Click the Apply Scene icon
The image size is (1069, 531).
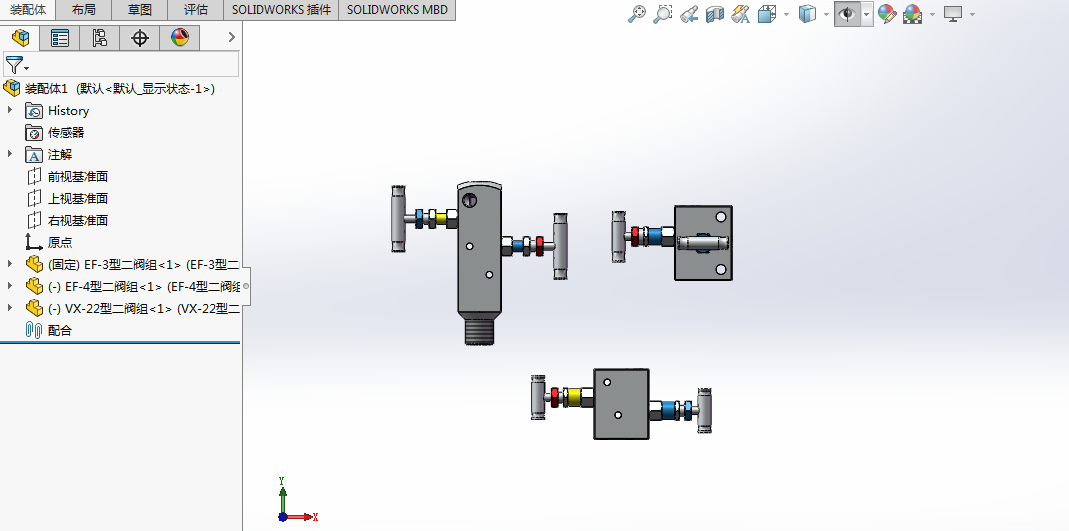(912, 14)
